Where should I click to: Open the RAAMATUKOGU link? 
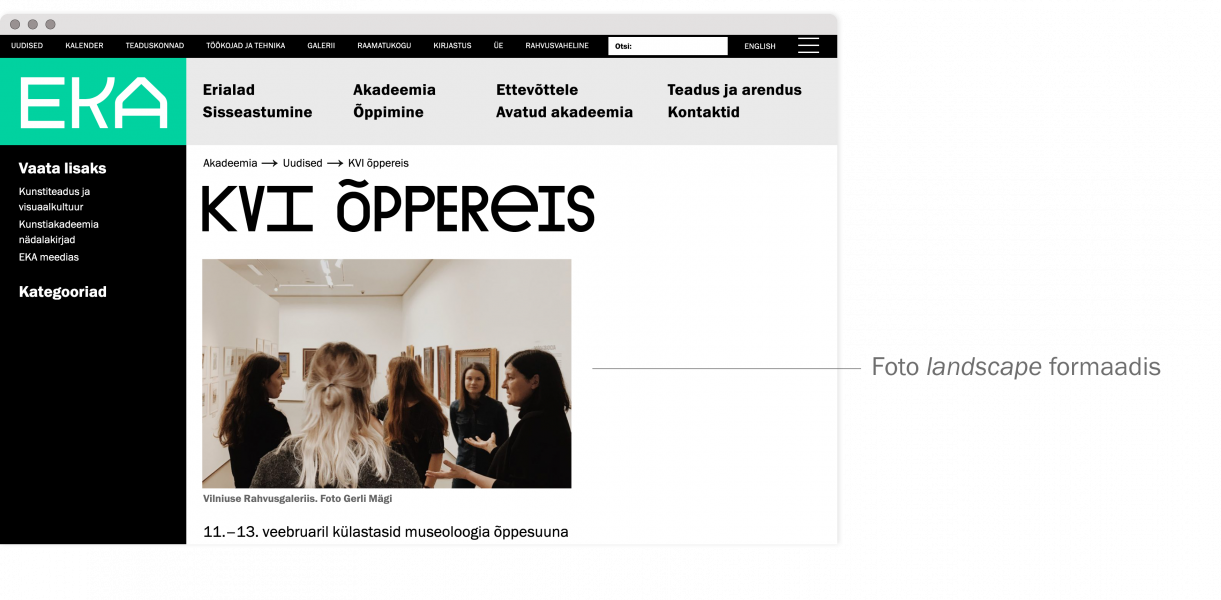tap(384, 46)
